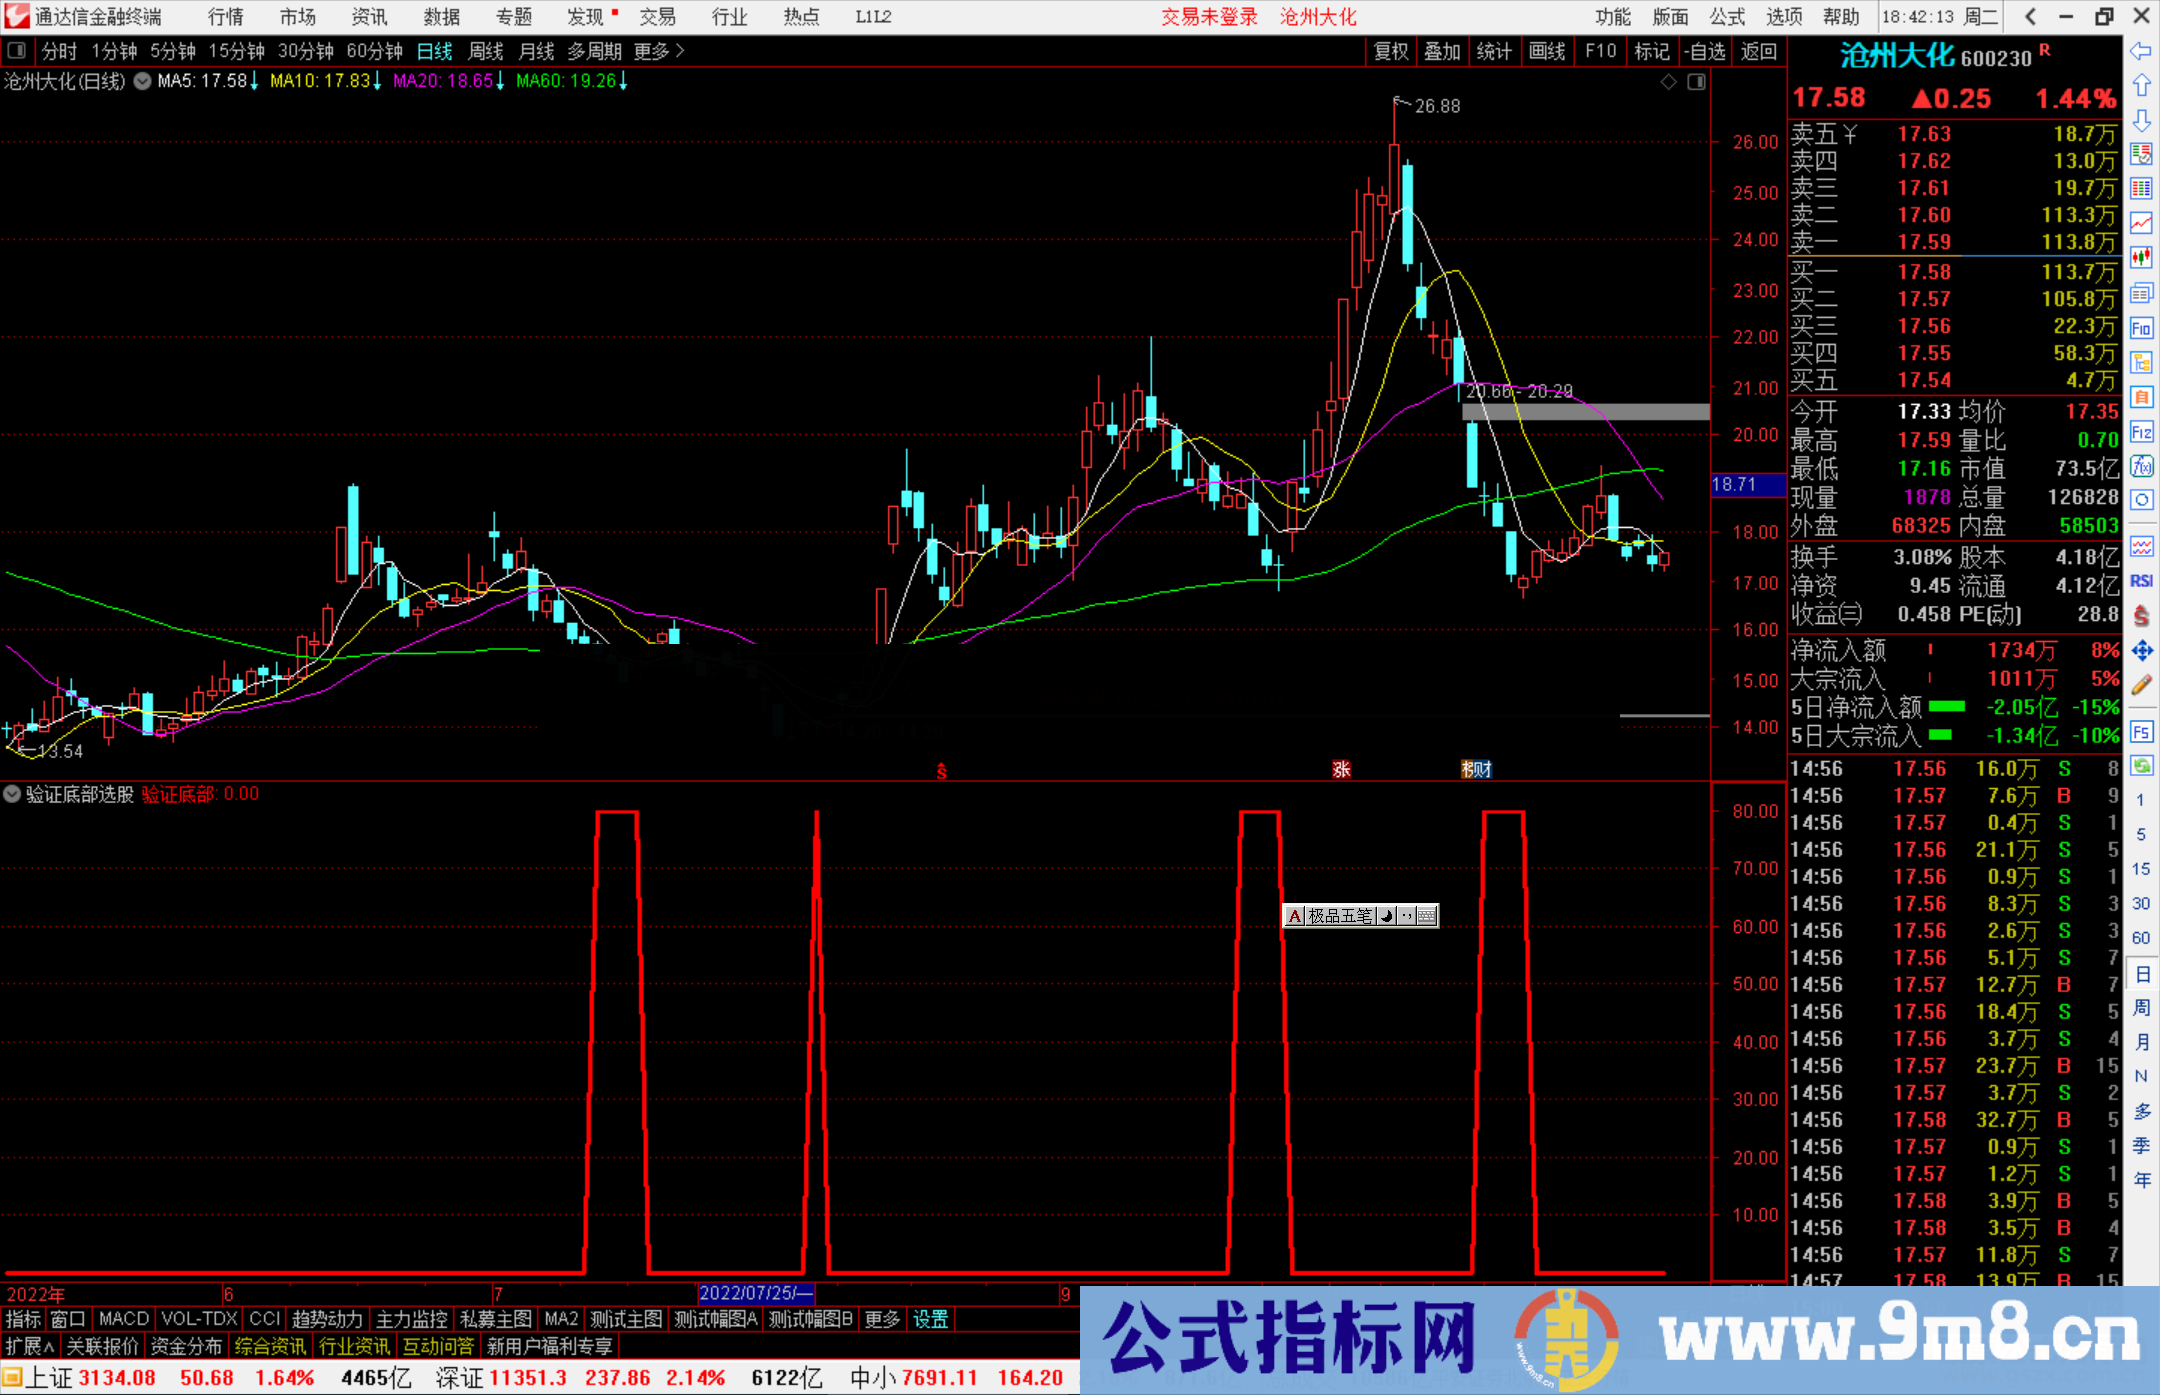The height and width of the screenshot is (1395, 2160).
Task: Collapse the 验证底部选股 indicator panel toggle
Action: [12, 794]
